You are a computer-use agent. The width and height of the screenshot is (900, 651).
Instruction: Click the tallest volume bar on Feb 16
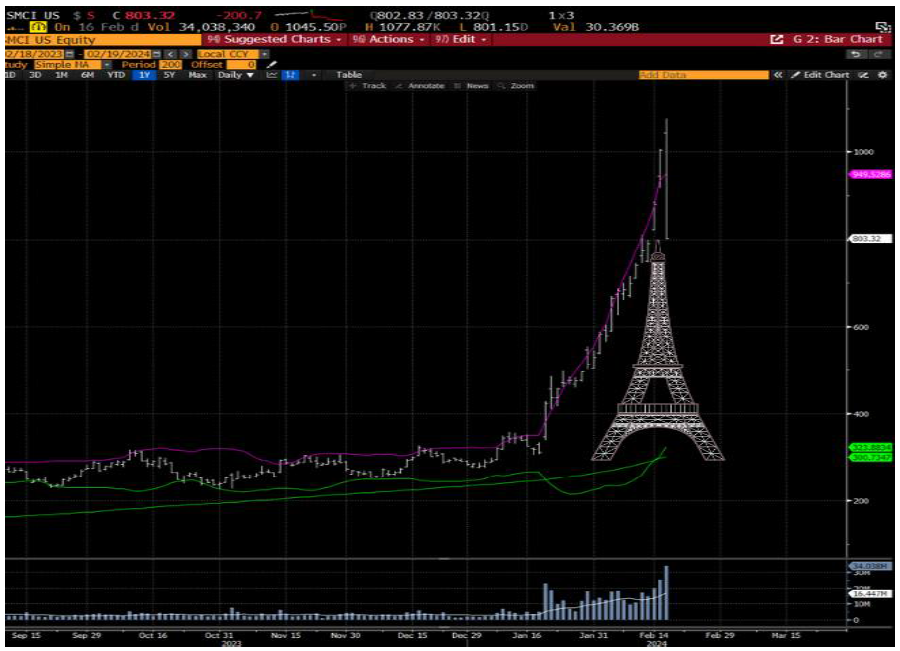tap(666, 593)
